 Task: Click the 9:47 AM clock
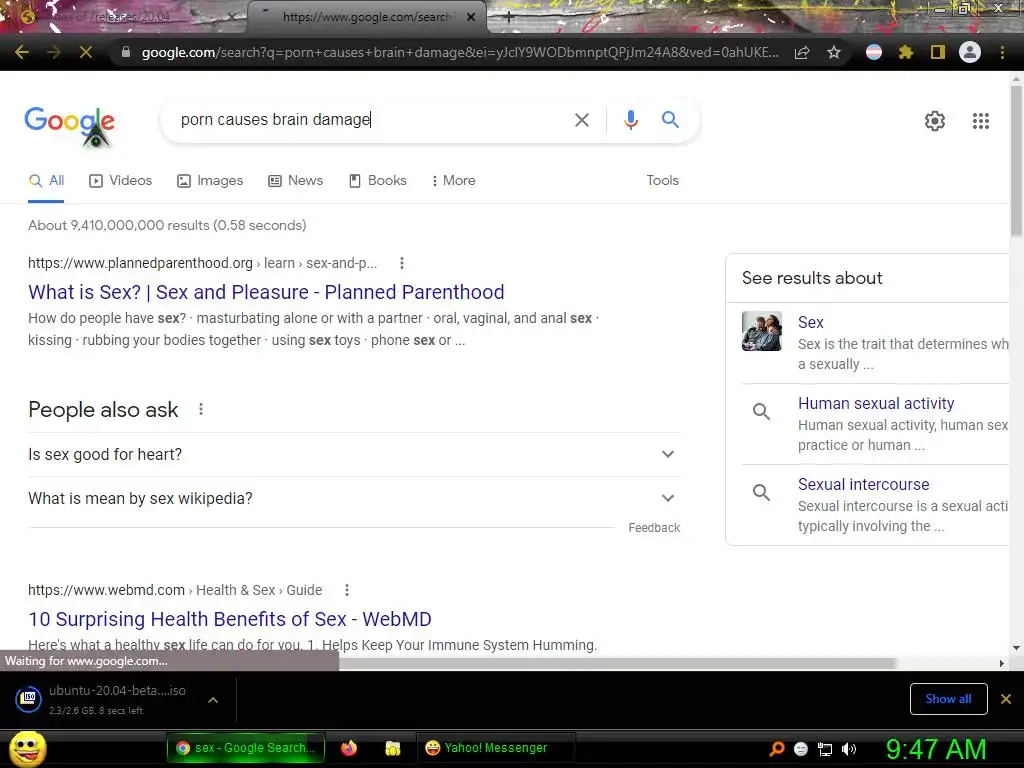tap(936, 749)
